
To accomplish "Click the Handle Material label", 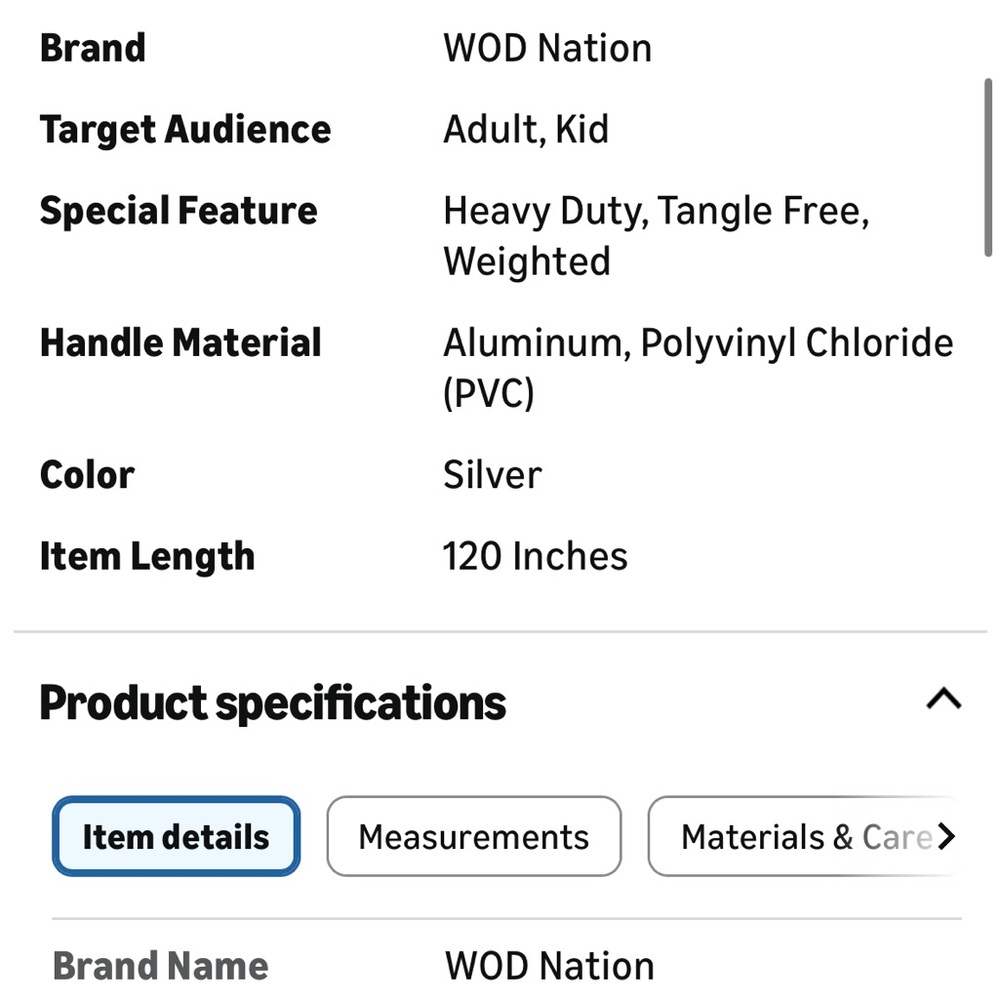I will point(181,343).
